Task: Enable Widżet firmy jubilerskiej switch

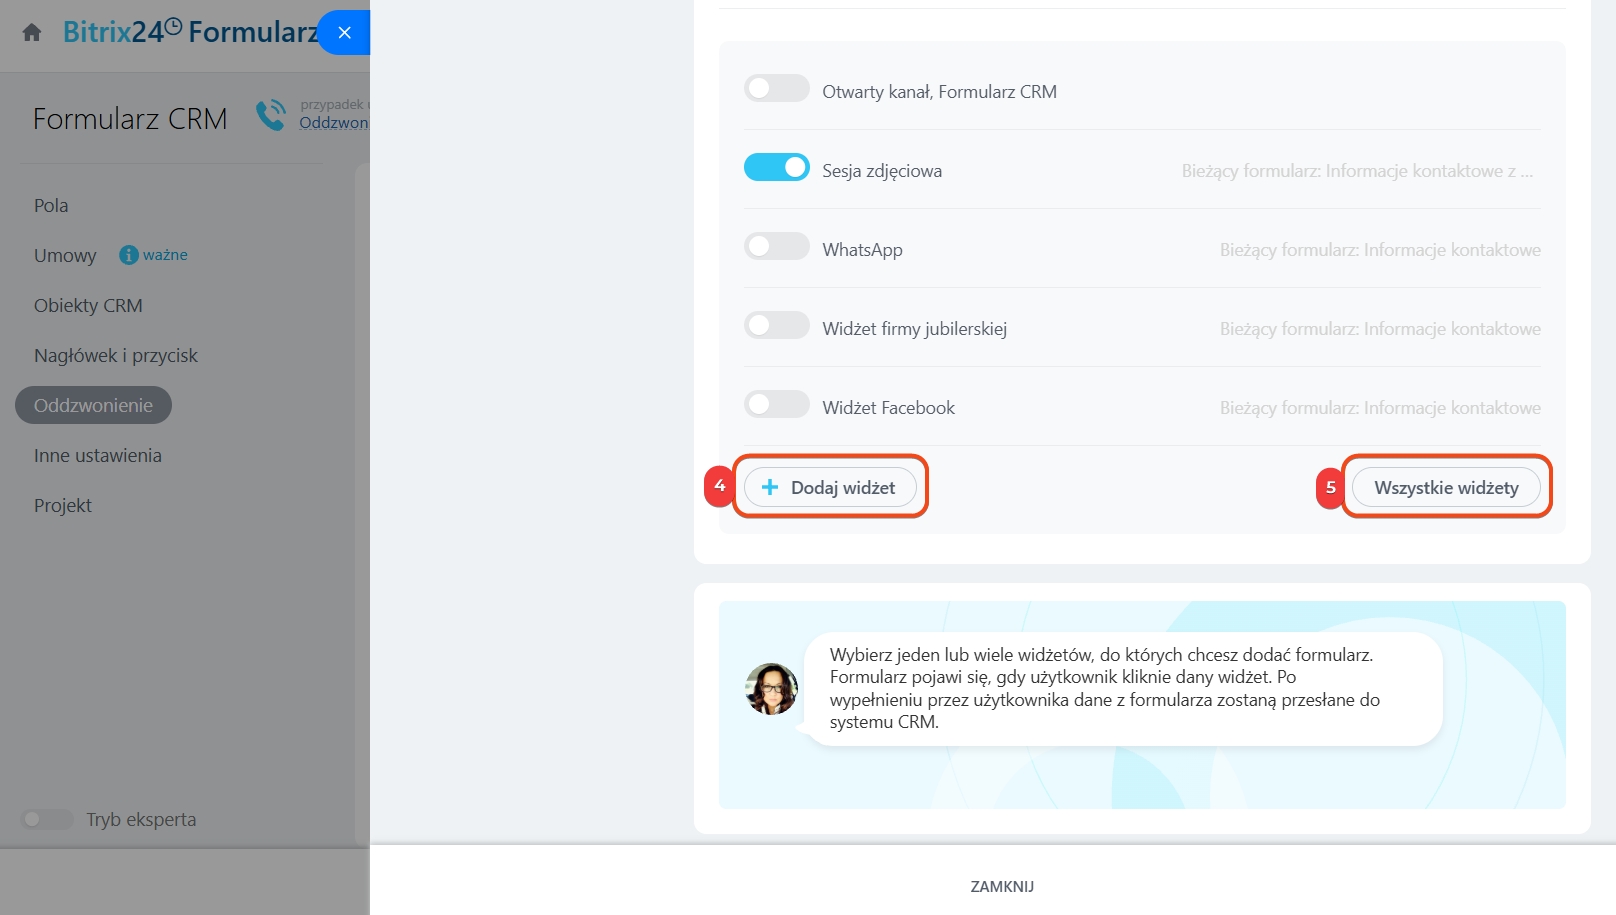Action: point(776,326)
